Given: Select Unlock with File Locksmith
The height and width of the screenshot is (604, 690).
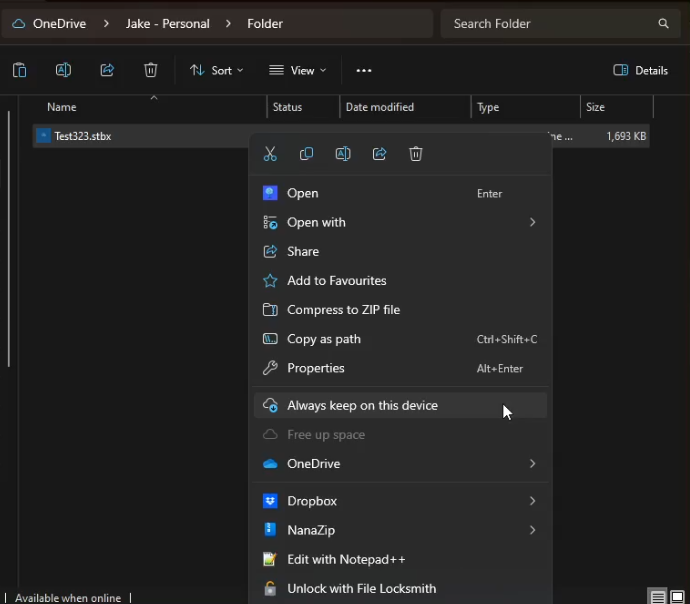Looking at the screenshot, I should [x=400, y=588].
